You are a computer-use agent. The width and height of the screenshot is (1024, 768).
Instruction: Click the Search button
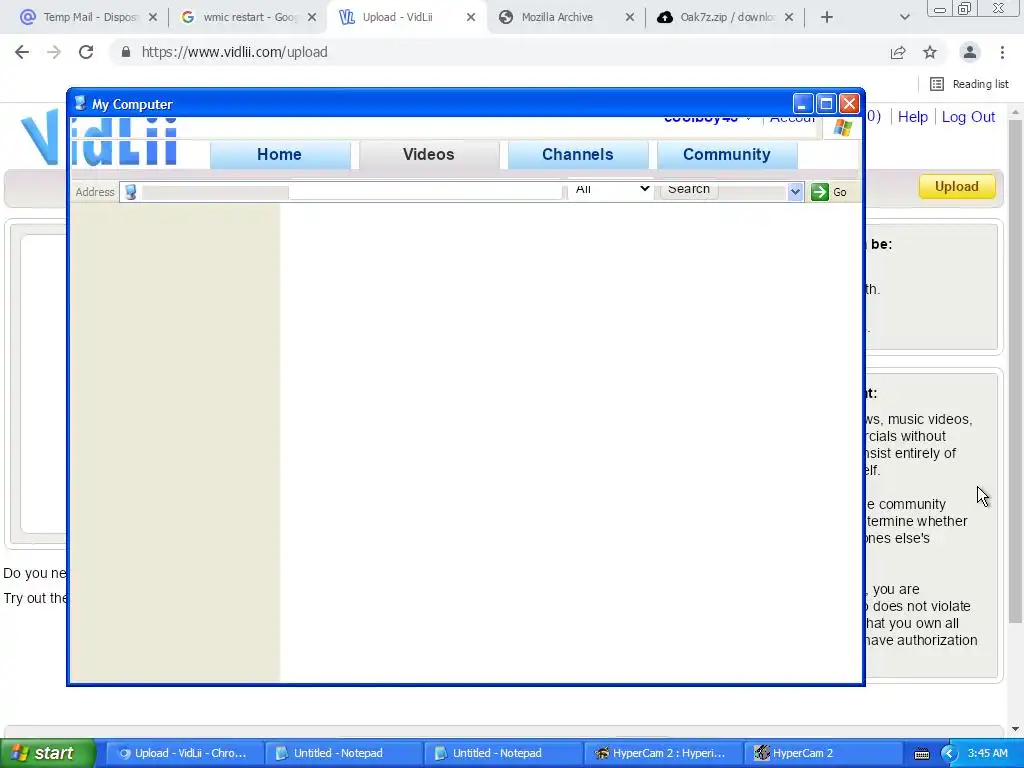[689, 189]
